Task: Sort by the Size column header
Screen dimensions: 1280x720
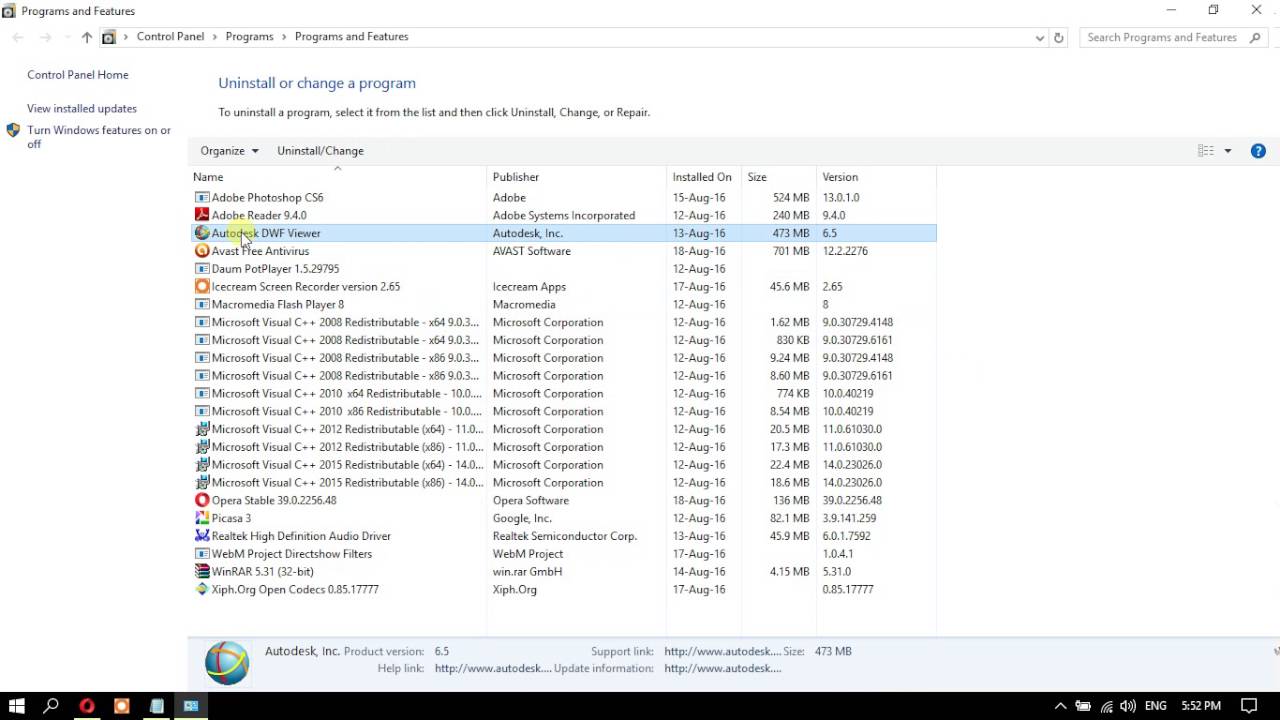Action: pyautogui.click(x=779, y=177)
